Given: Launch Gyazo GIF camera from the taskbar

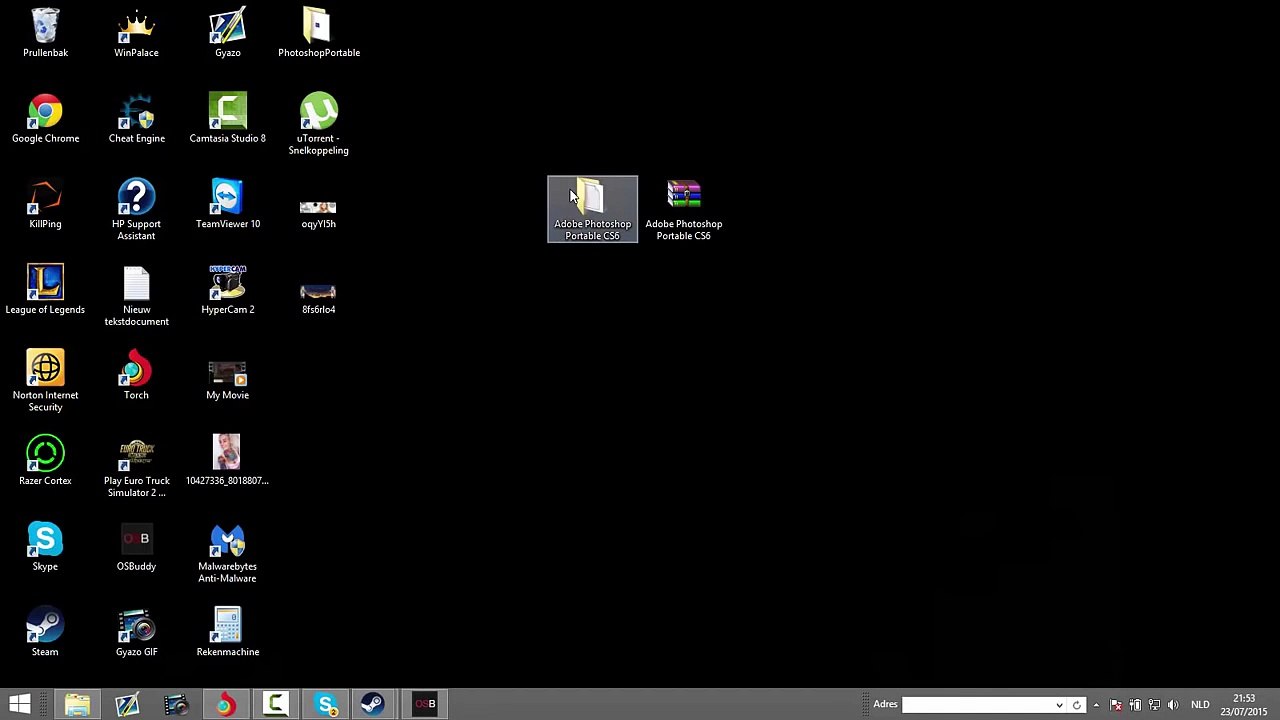Looking at the screenshot, I should click(176, 704).
